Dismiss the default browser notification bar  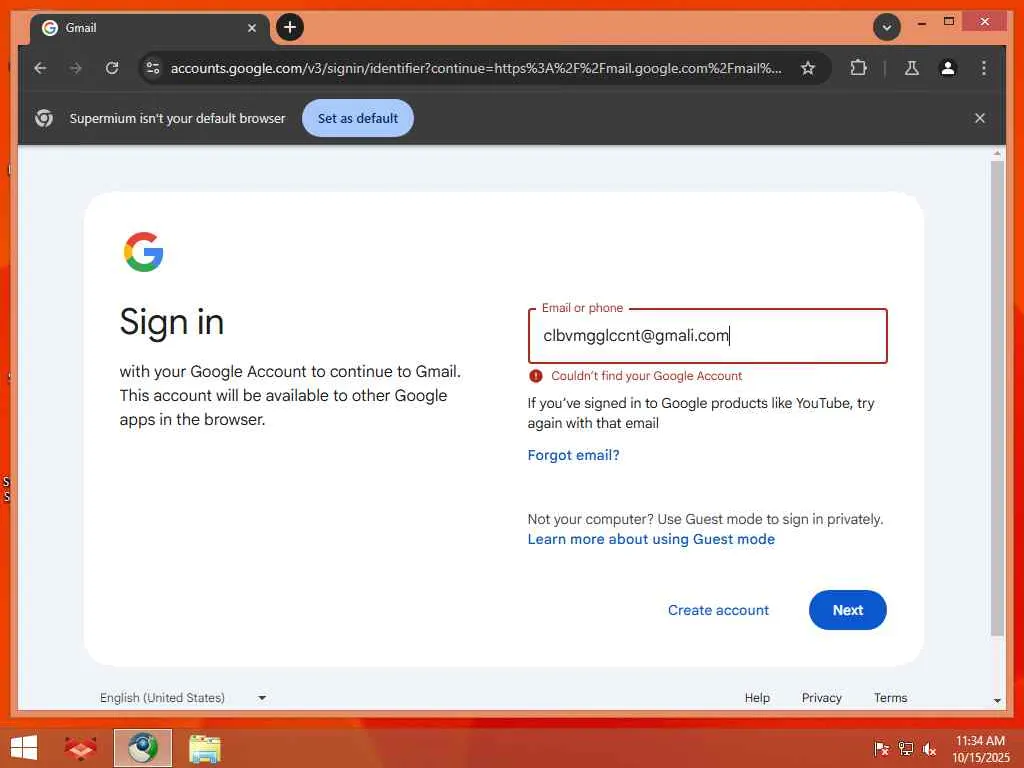980,118
